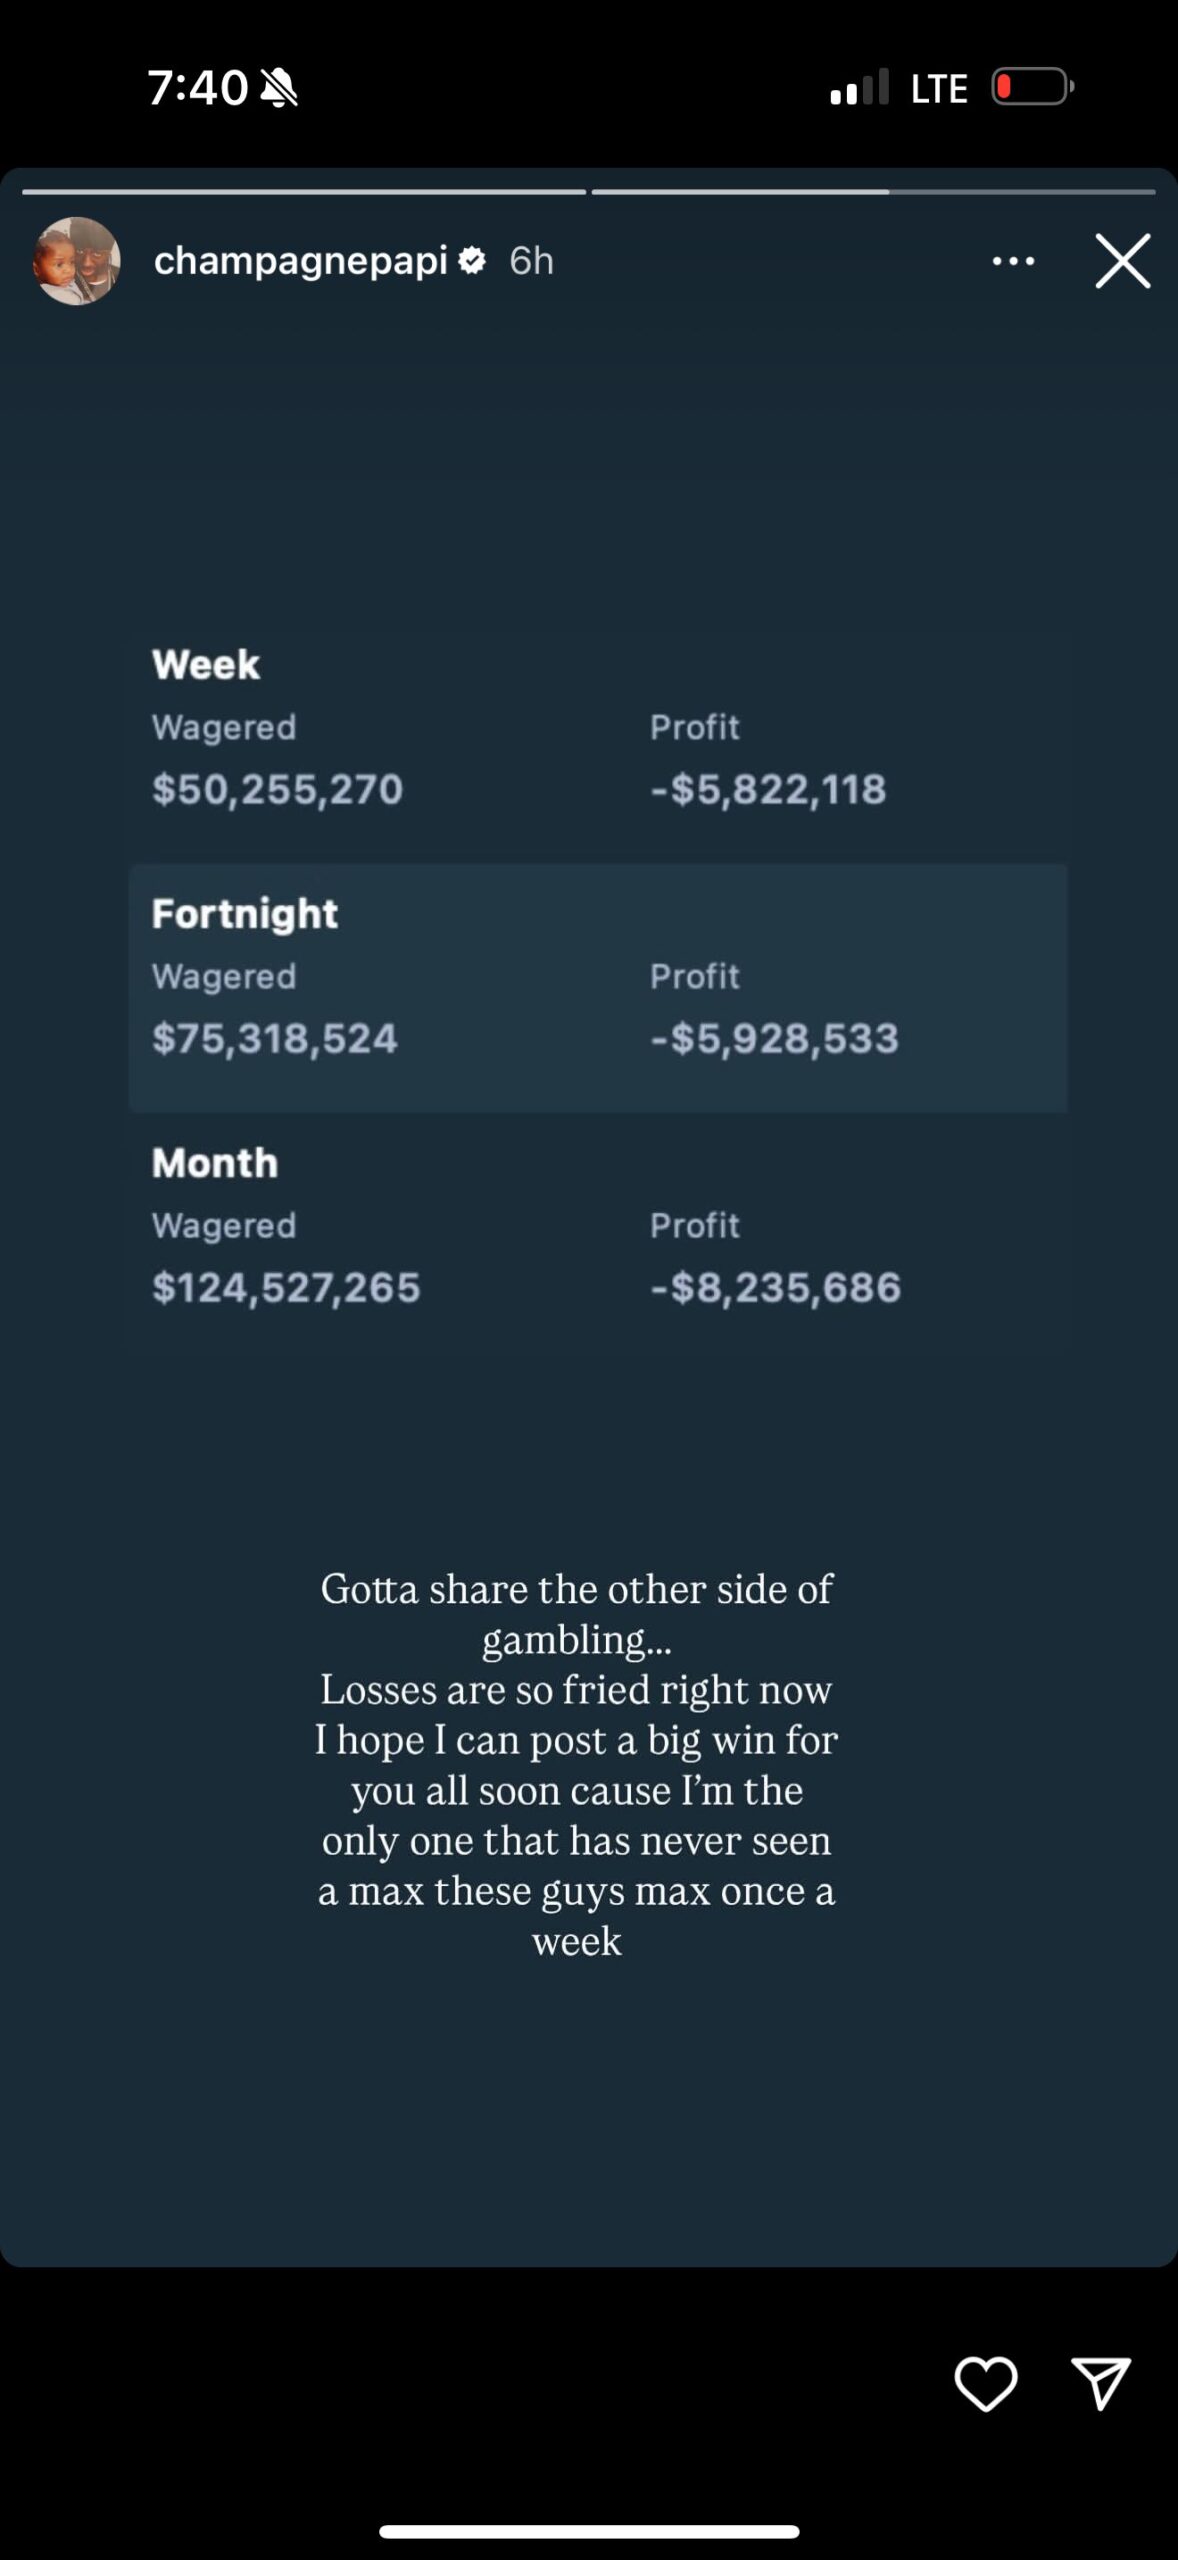Tap the 7:40 clock in status bar
1178x2560 pixels.
pyautogui.click(x=197, y=88)
